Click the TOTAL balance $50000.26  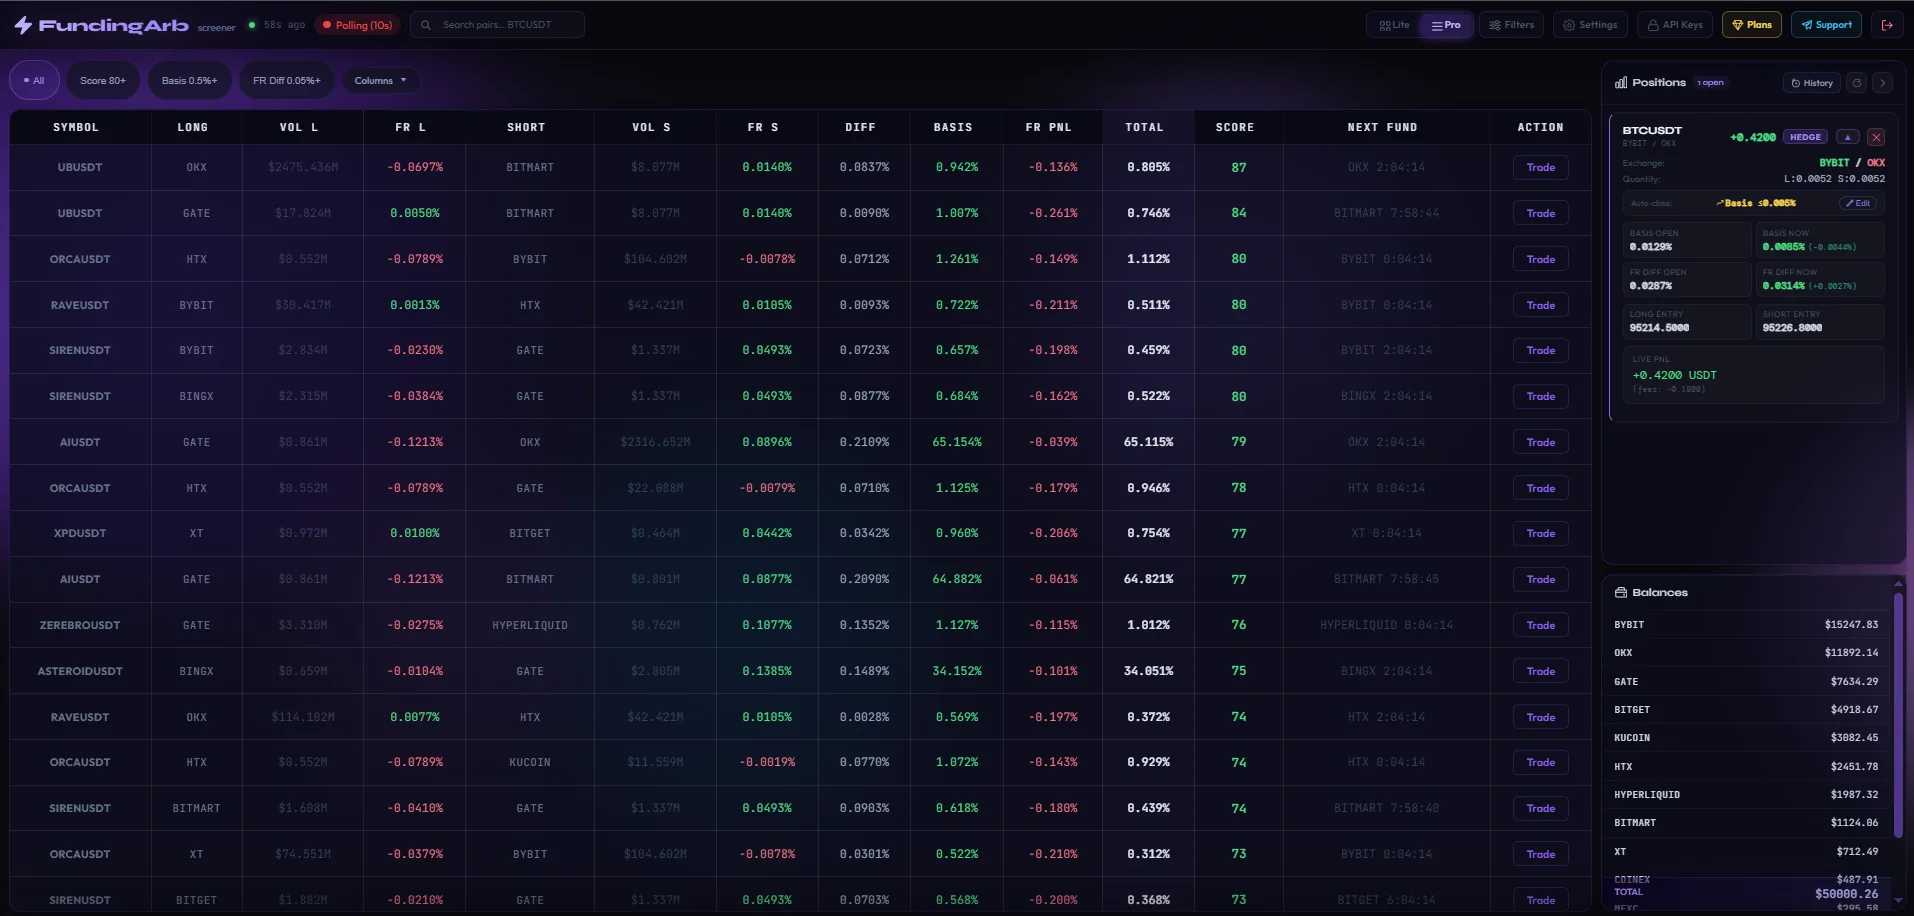coord(1846,893)
